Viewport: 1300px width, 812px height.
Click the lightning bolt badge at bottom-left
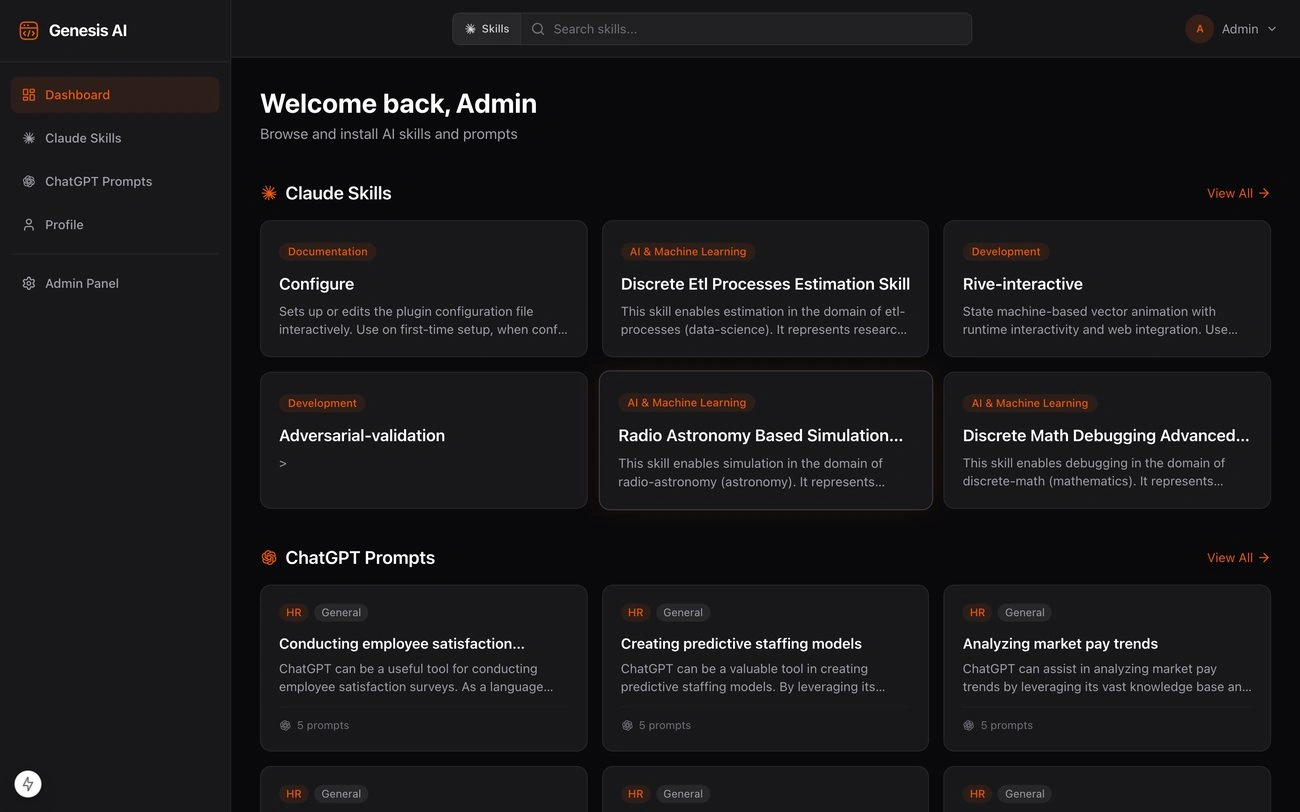point(28,784)
